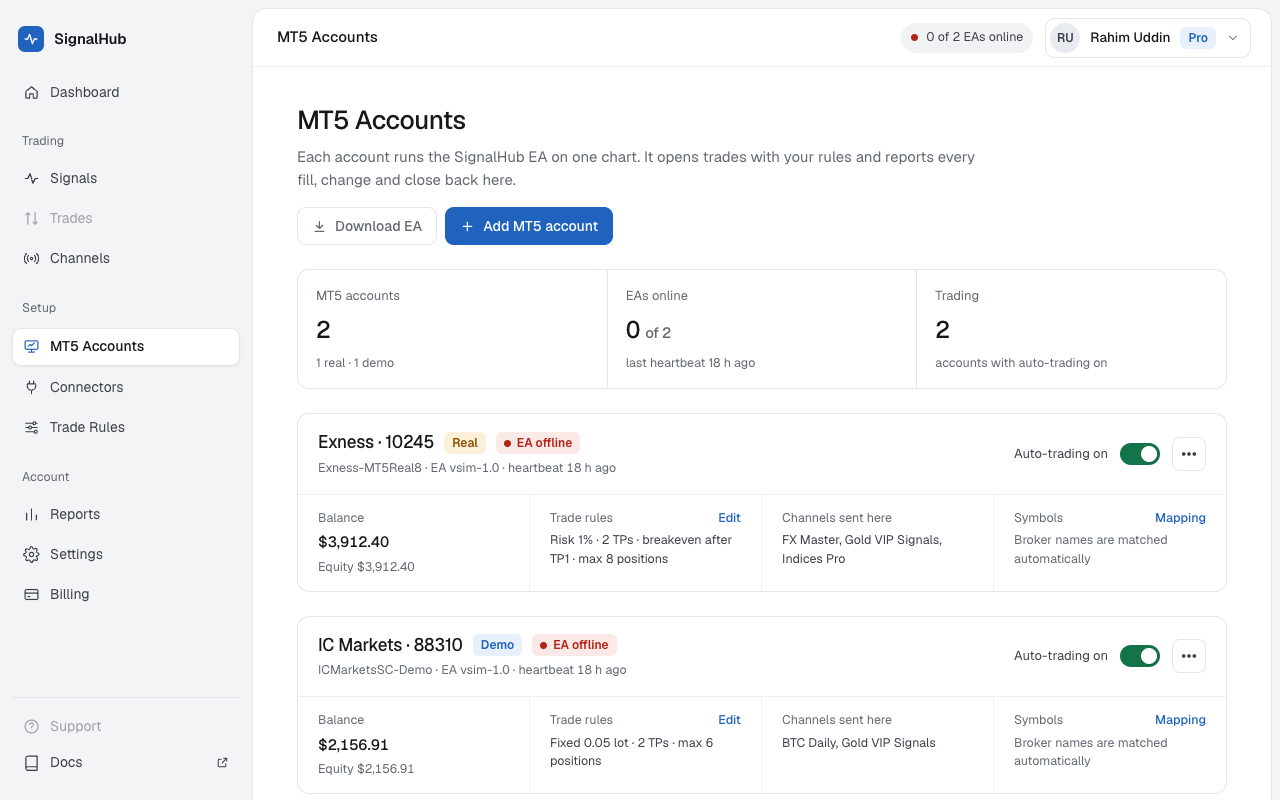Click the EA offline badge on Exness
This screenshot has width=1280, height=800.
[538, 443]
